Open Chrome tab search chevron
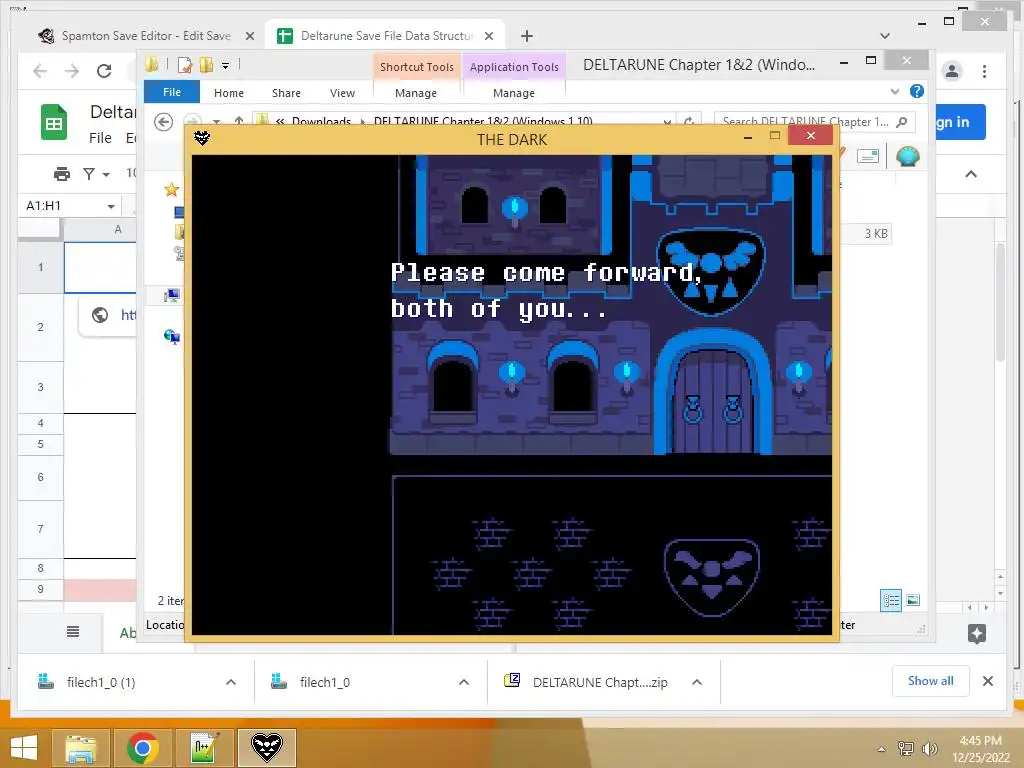Image resolution: width=1024 pixels, height=768 pixels. 884,36
